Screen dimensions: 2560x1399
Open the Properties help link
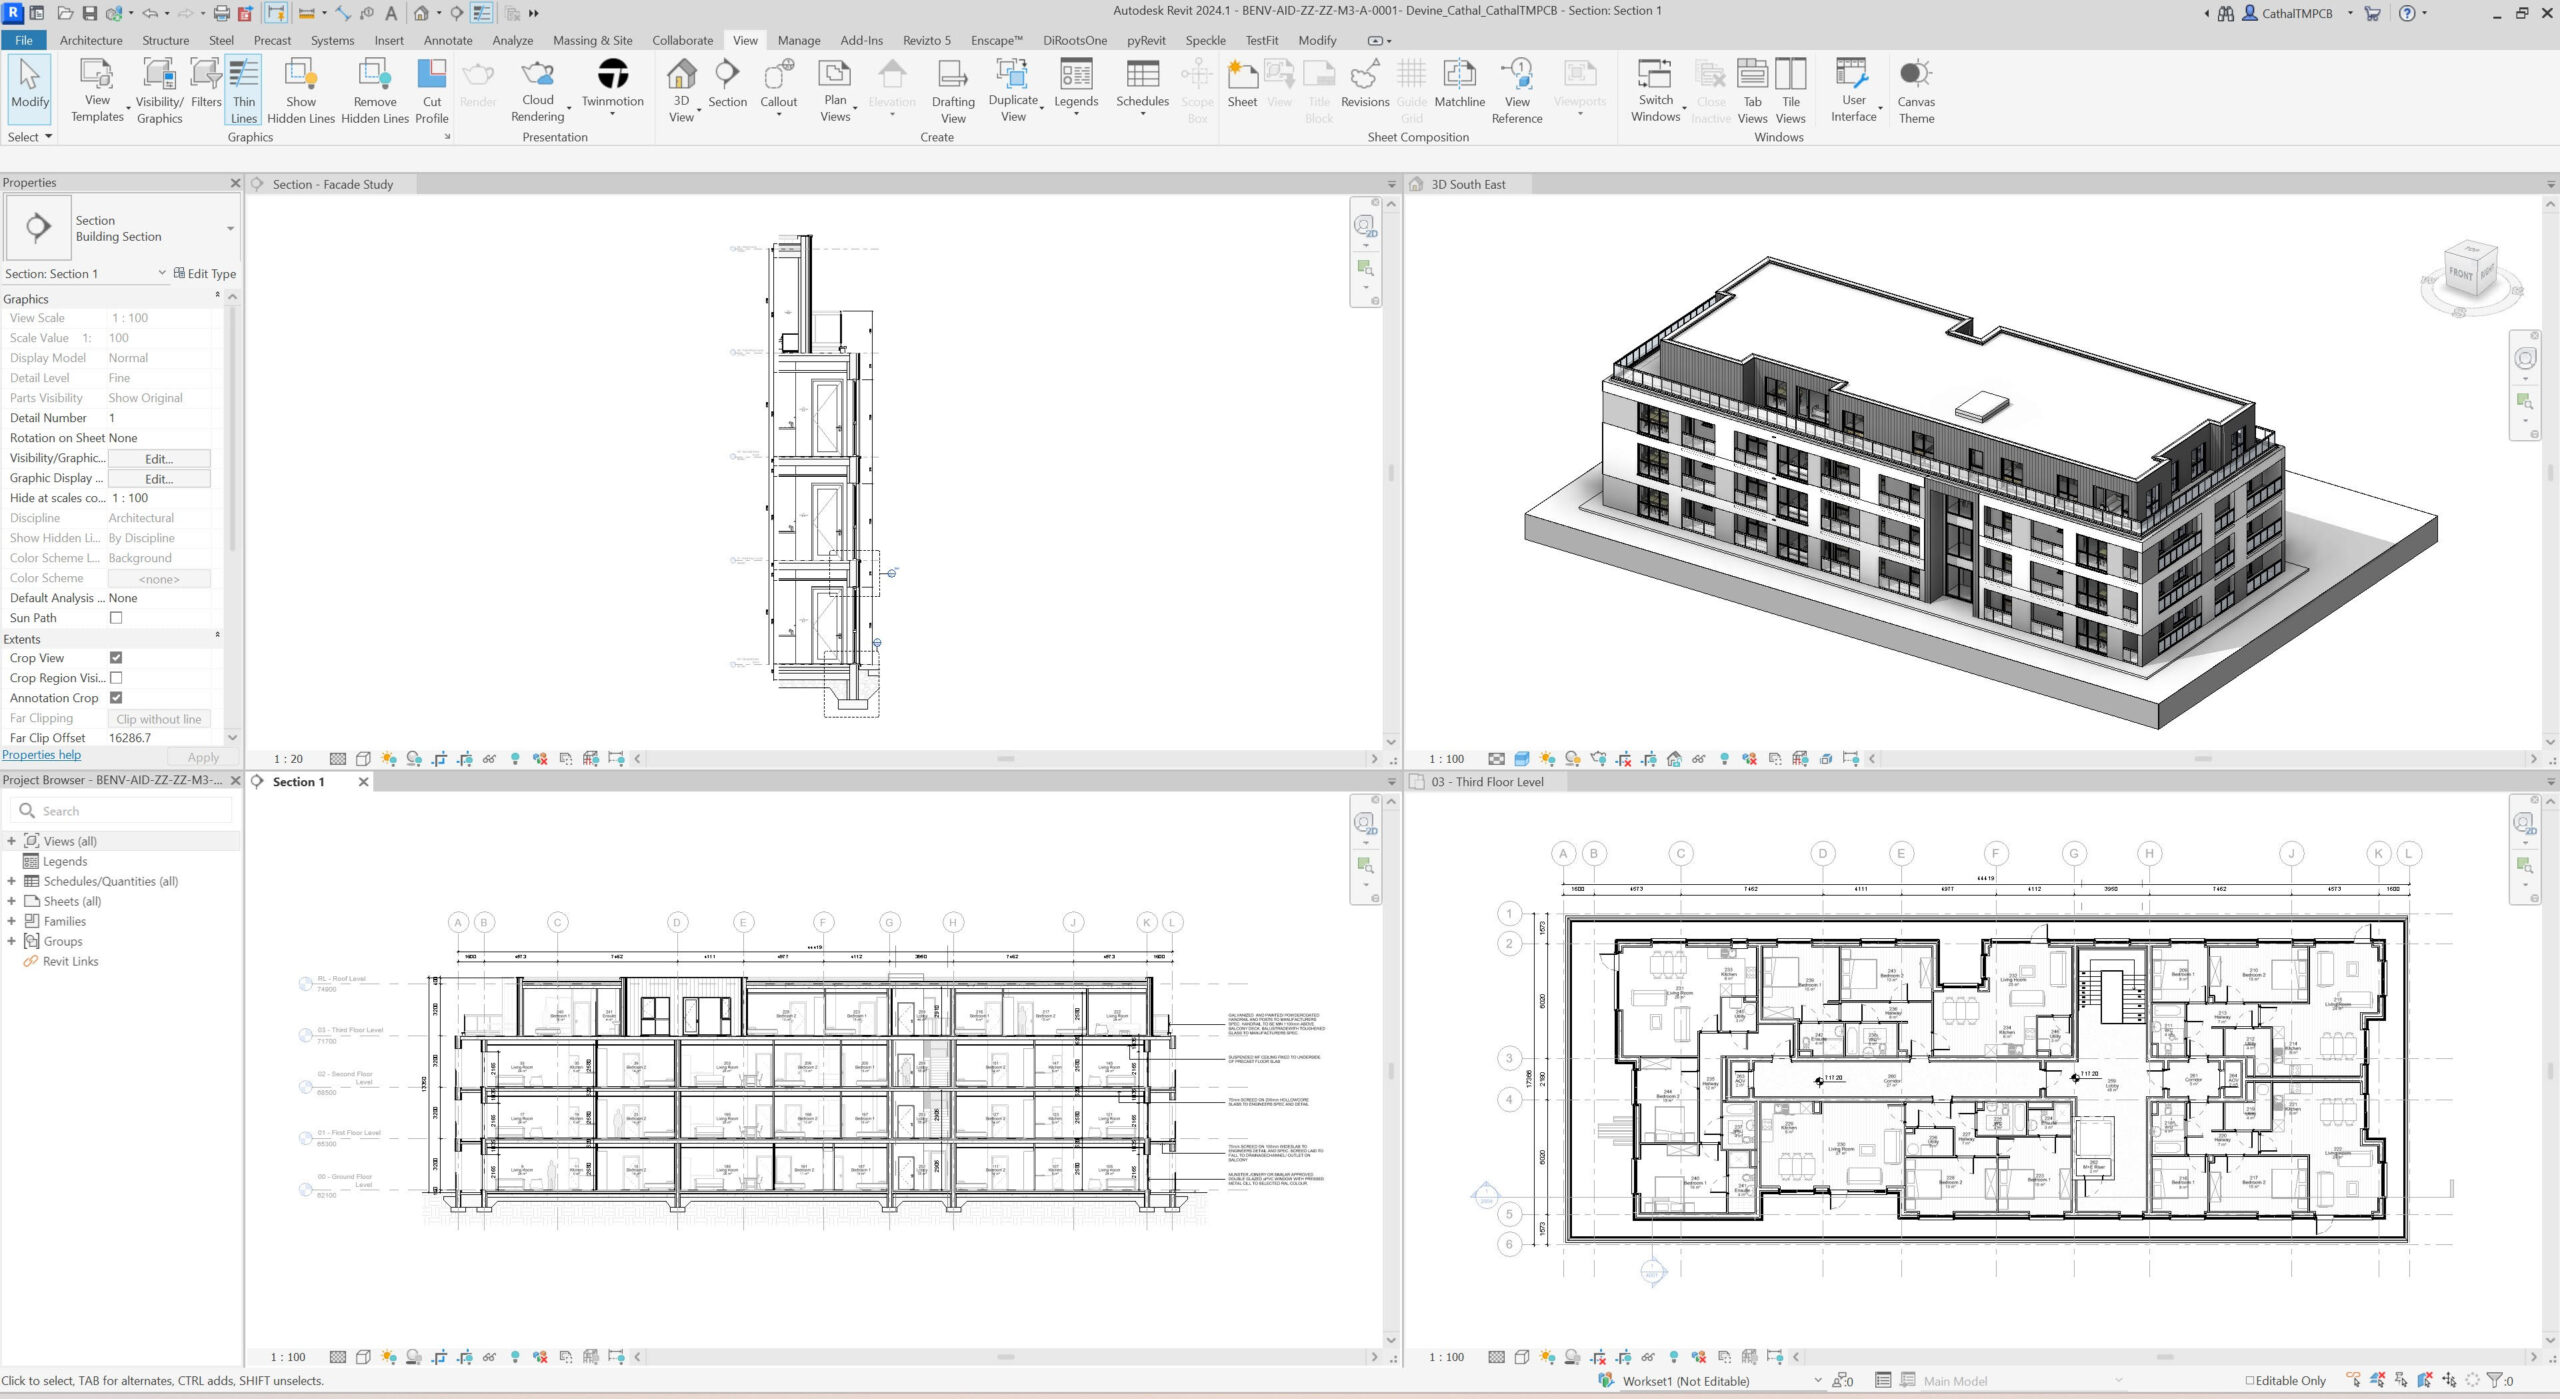41,755
